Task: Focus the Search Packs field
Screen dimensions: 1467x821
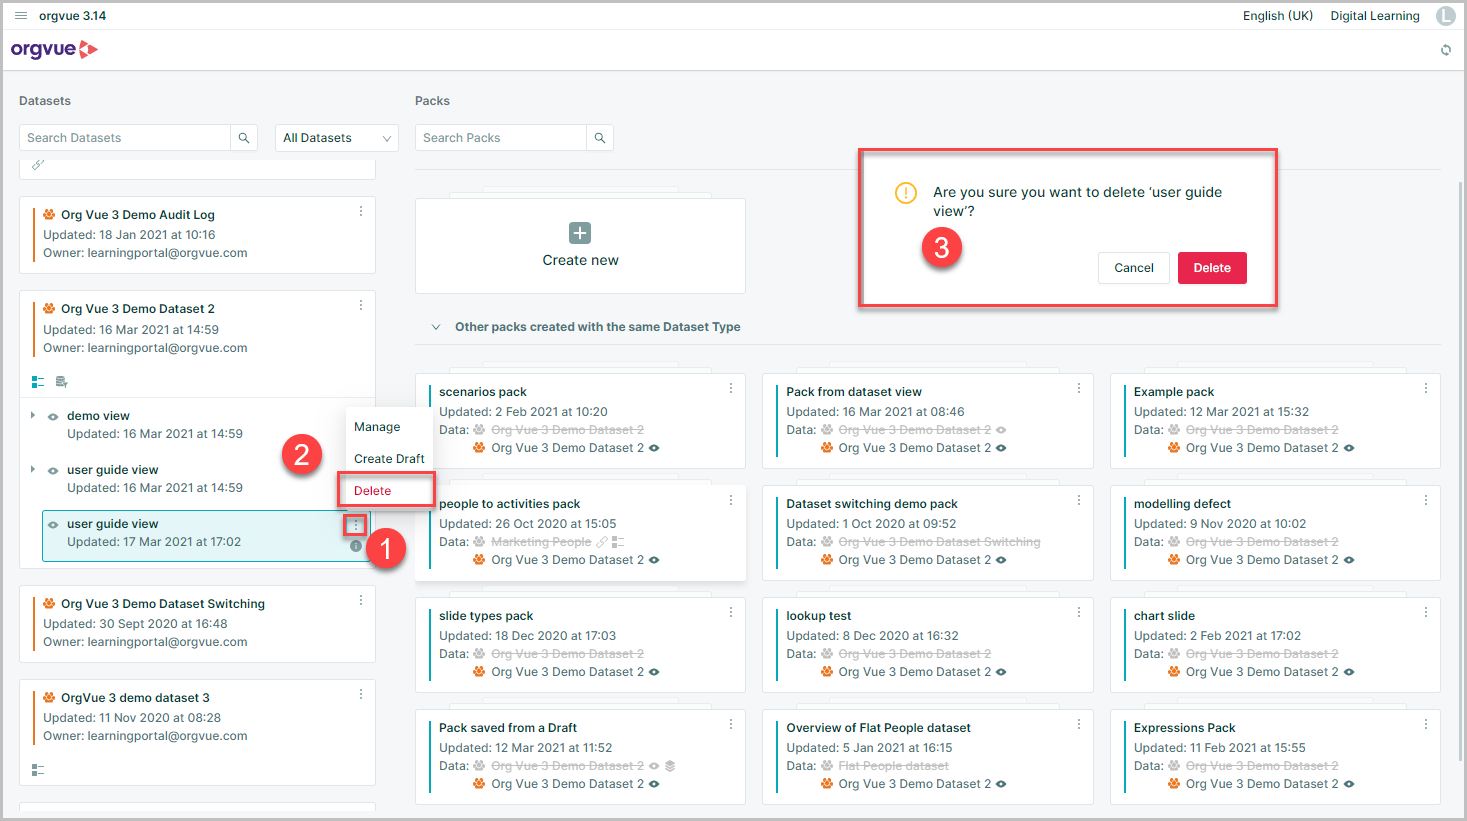Action: coord(501,138)
